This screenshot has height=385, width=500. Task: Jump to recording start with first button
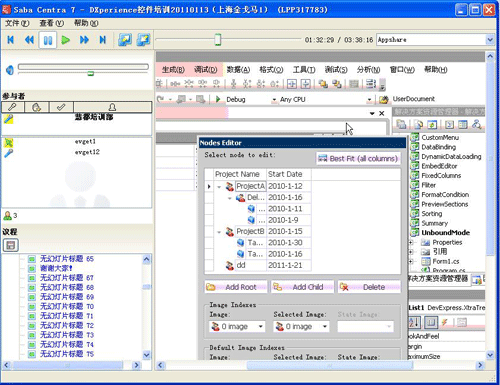tap(11, 40)
